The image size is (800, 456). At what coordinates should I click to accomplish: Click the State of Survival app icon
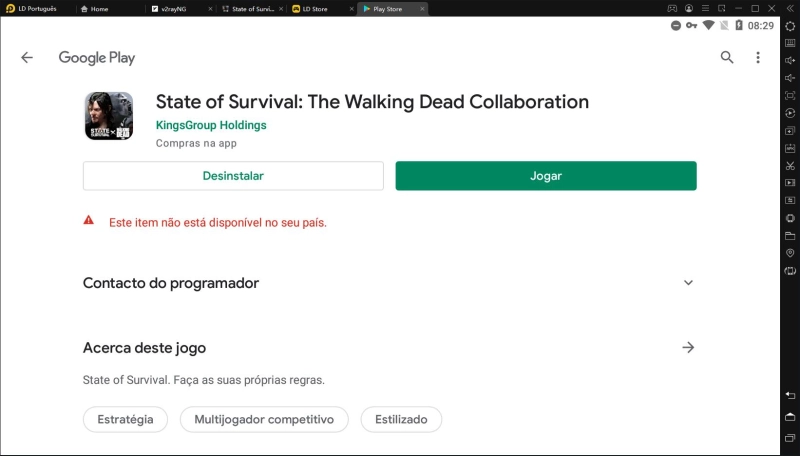pos(109,116)
